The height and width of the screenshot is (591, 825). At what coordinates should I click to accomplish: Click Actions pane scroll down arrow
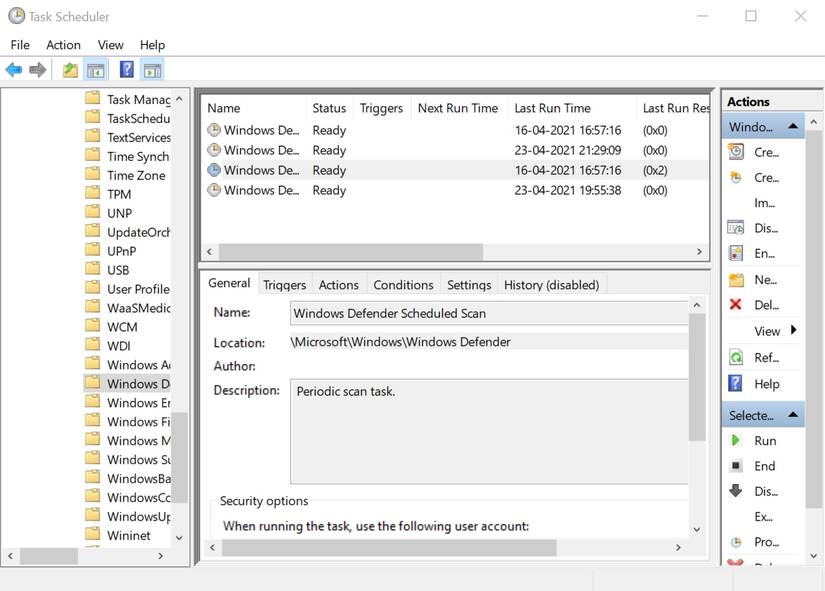tap(814, 556)
